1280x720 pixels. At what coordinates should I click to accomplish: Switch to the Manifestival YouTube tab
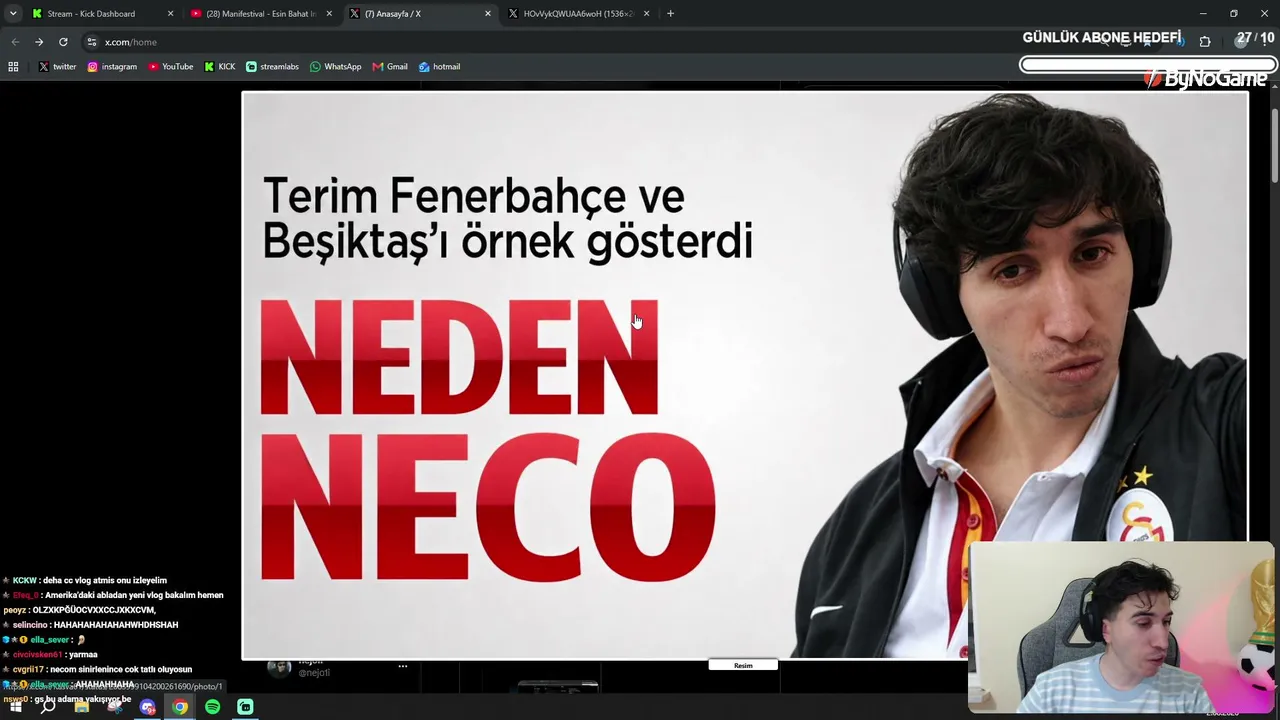coord(260,14)
